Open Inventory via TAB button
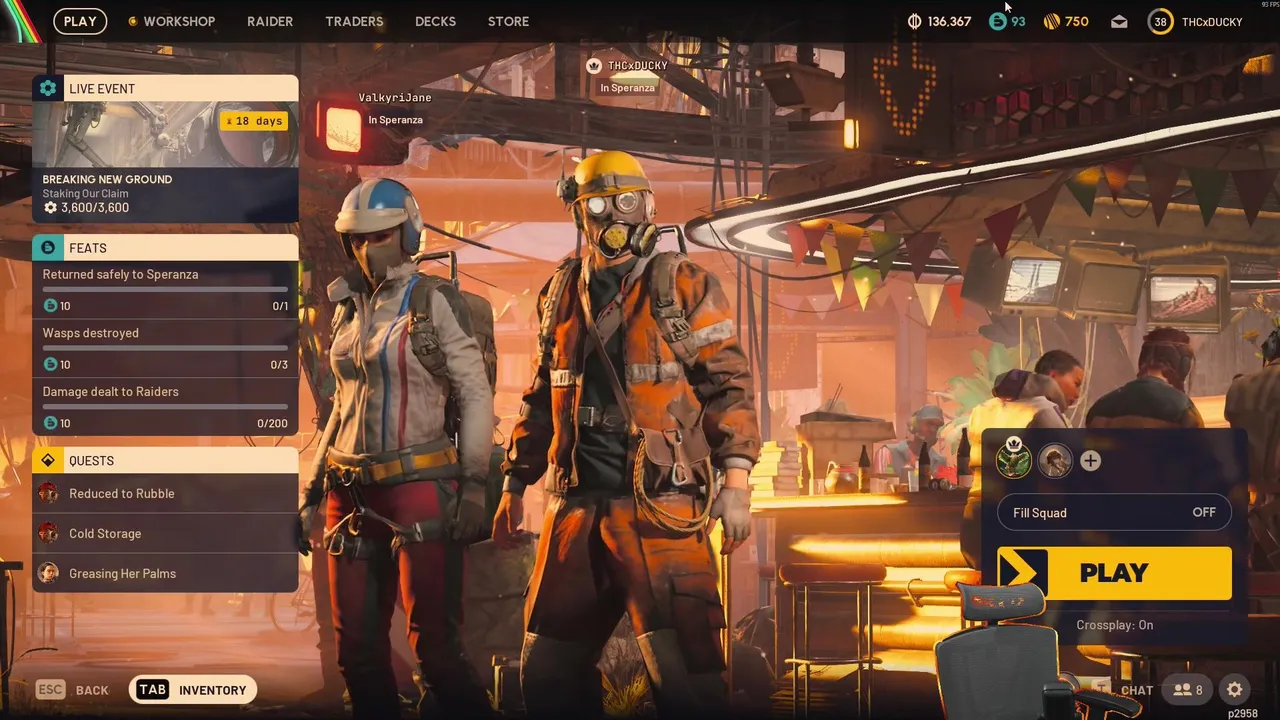The height and width of the screenshot is (720, 1280). [x=193, y=690]
